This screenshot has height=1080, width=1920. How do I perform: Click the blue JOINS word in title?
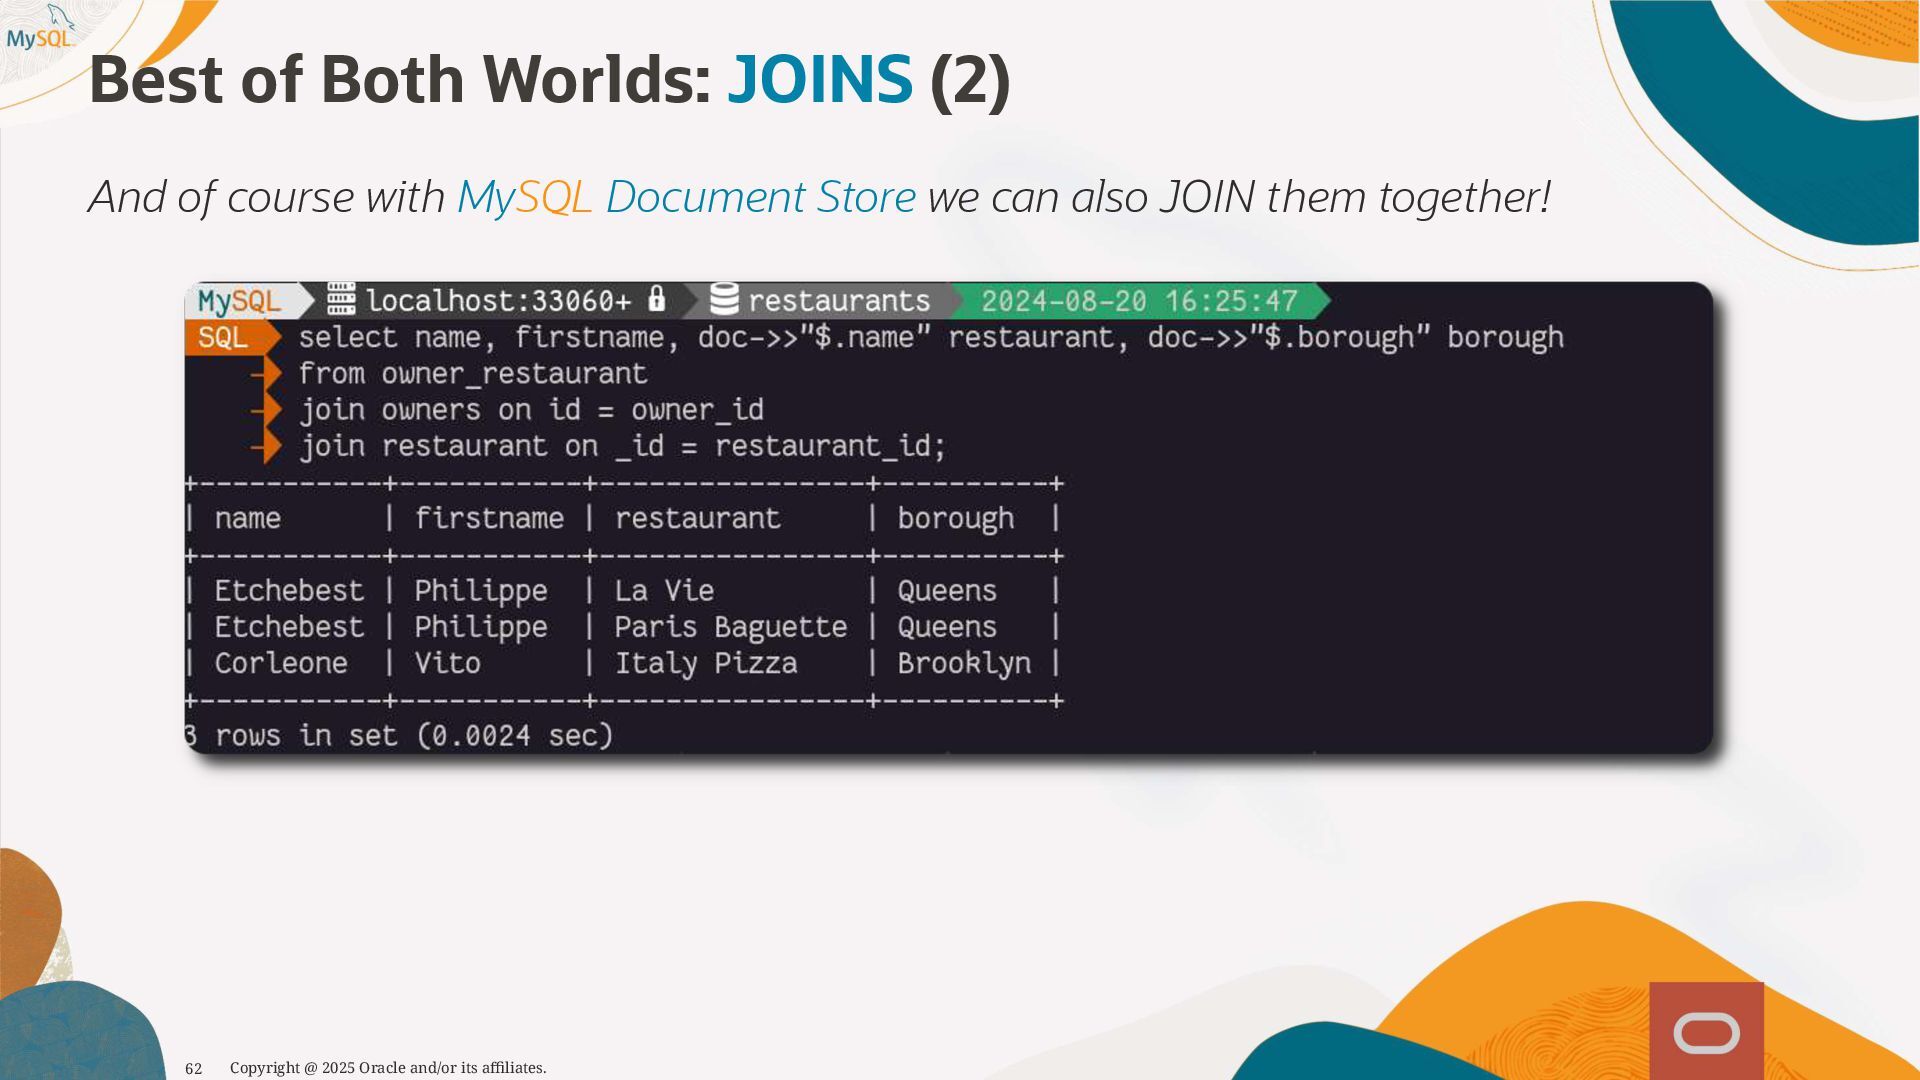point(819,80)
